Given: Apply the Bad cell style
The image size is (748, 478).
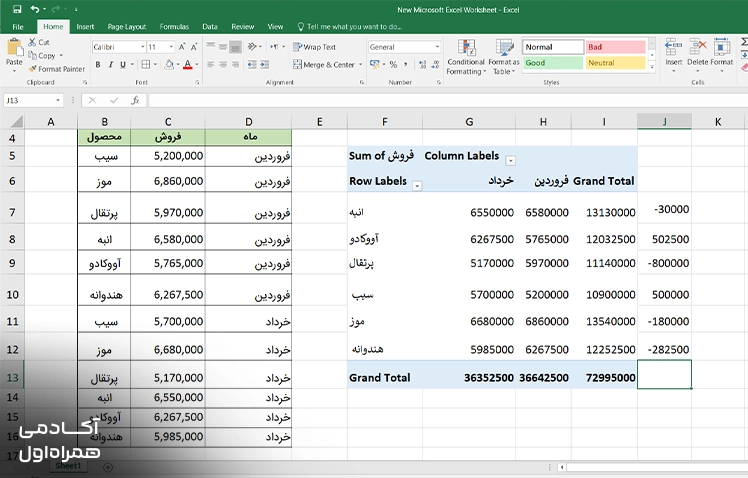Looking at the screenshot, I should tap(616, 47).
